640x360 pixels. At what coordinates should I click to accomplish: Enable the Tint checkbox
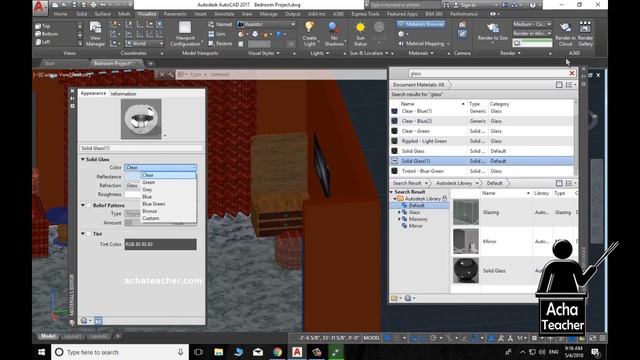click(89, 234)
